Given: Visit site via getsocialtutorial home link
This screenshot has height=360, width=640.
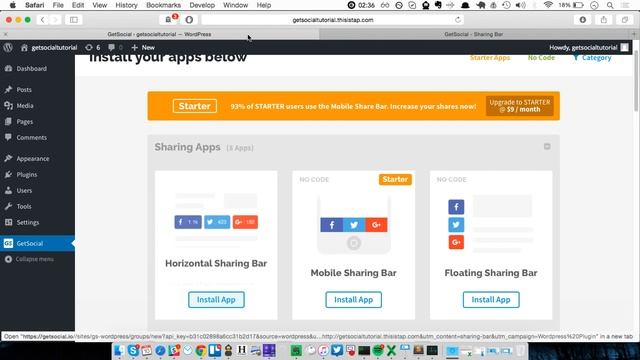Looking at the screenshot, I should pos(49,47).
